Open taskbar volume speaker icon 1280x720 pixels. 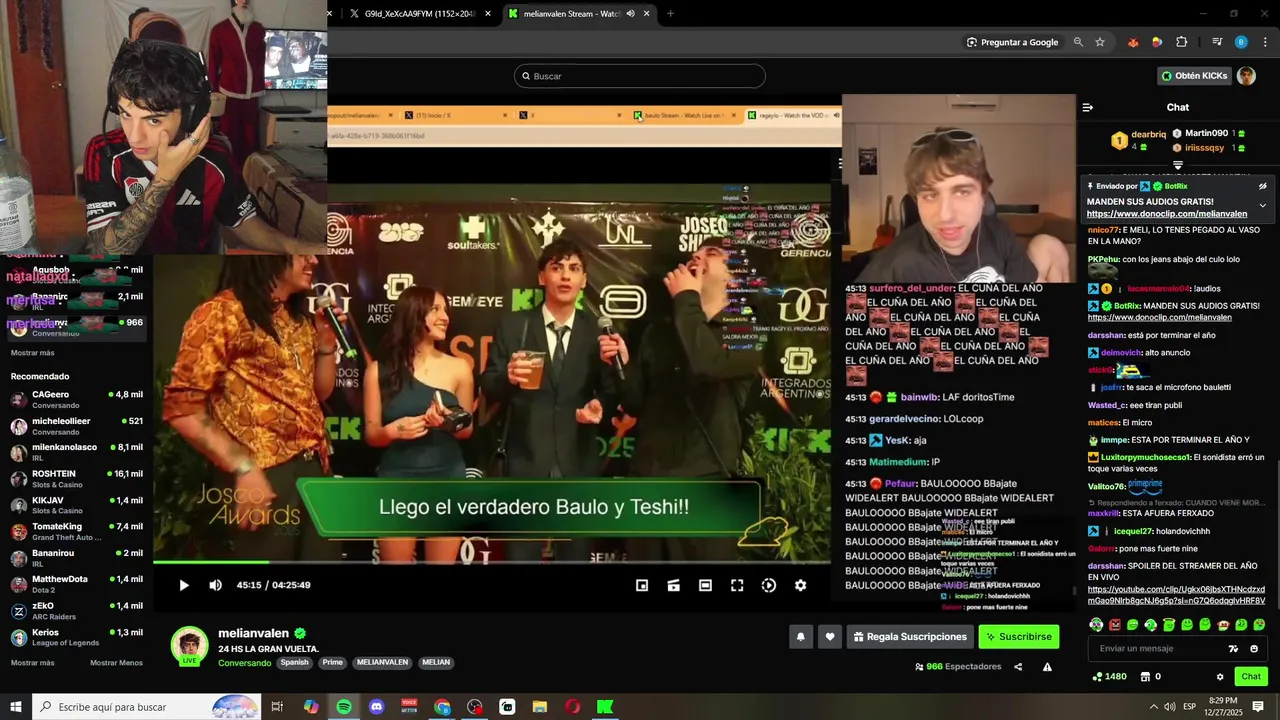coord(1169,707)
